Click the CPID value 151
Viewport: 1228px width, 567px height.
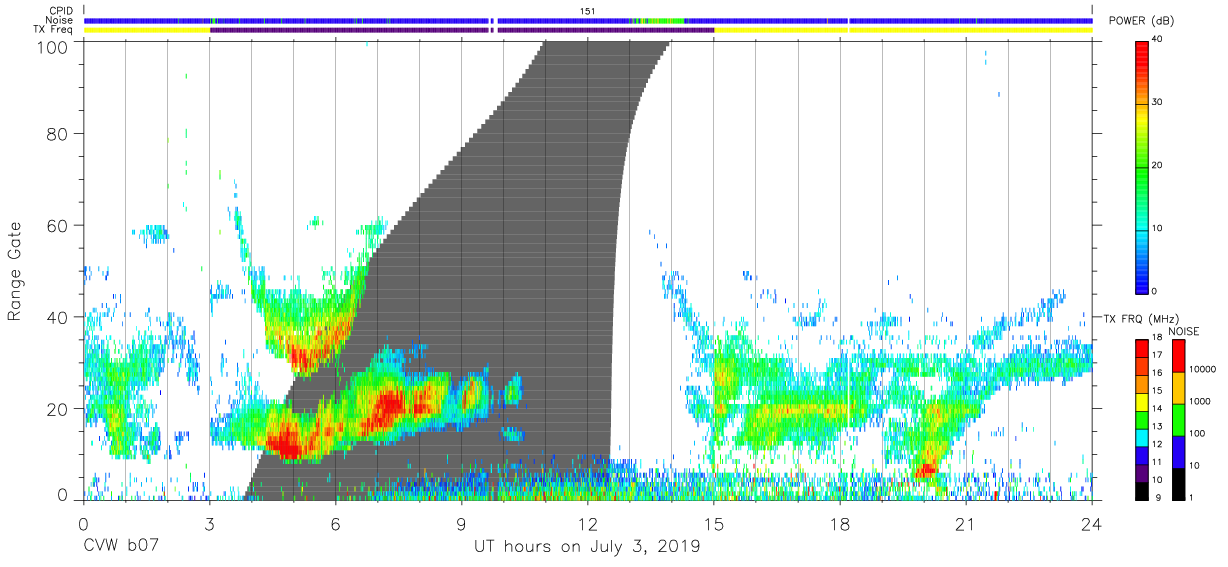click(x=589, y=11)
